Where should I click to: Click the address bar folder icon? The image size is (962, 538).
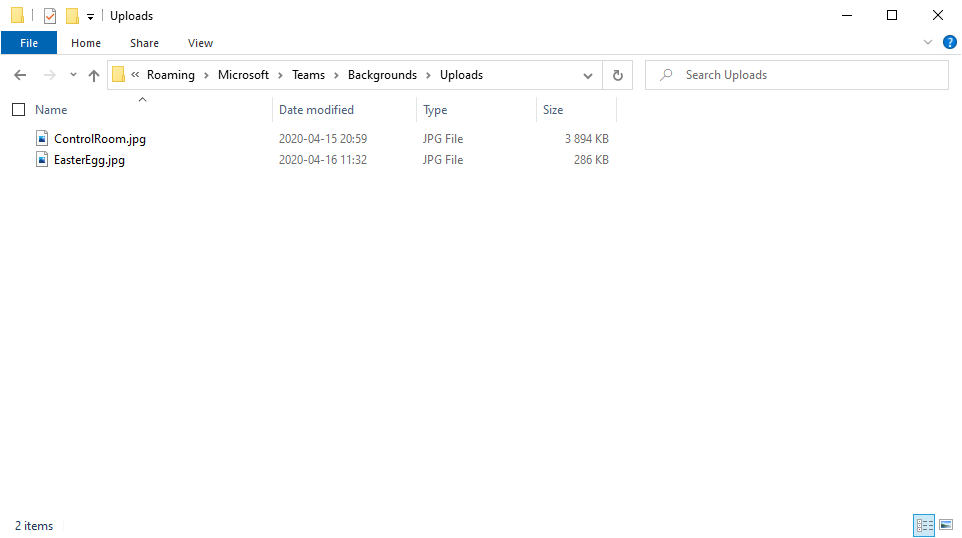click(x=118, y=74)
